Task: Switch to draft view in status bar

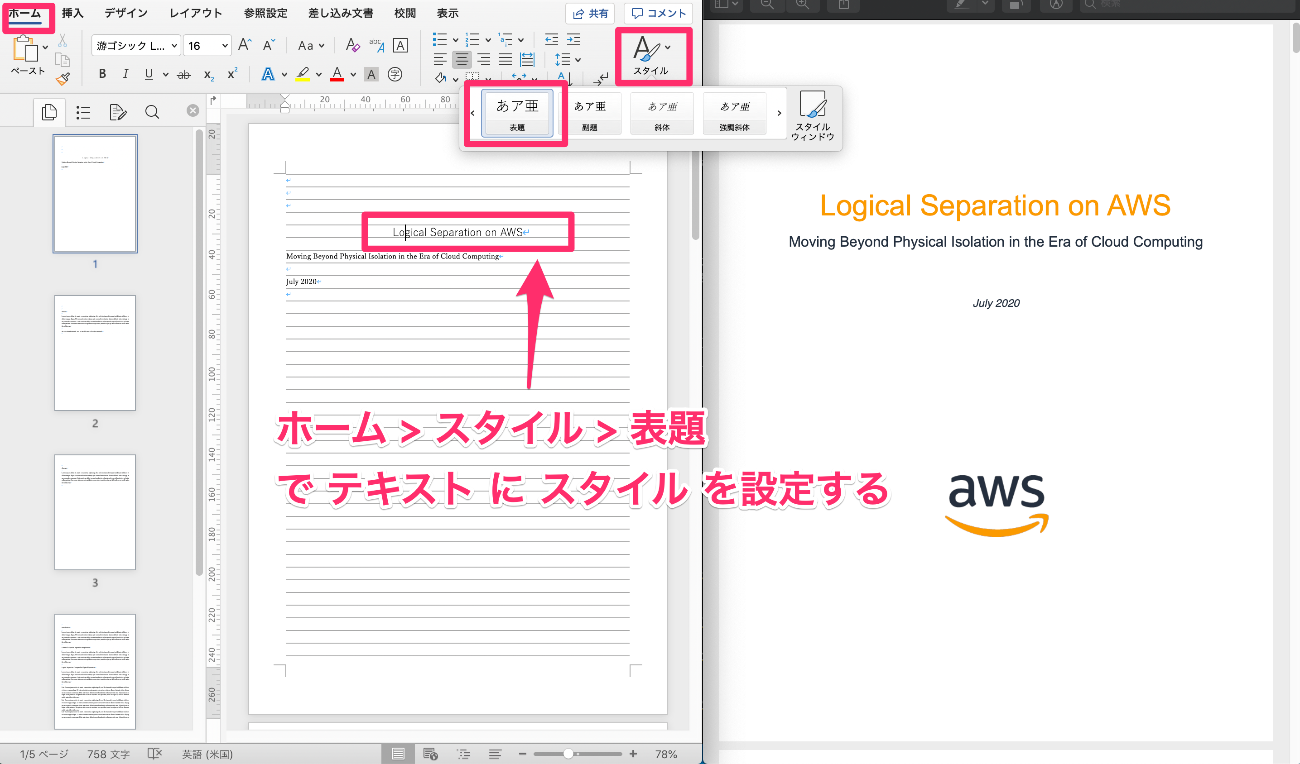Action: pyautogui.click(x=495, y=754)
